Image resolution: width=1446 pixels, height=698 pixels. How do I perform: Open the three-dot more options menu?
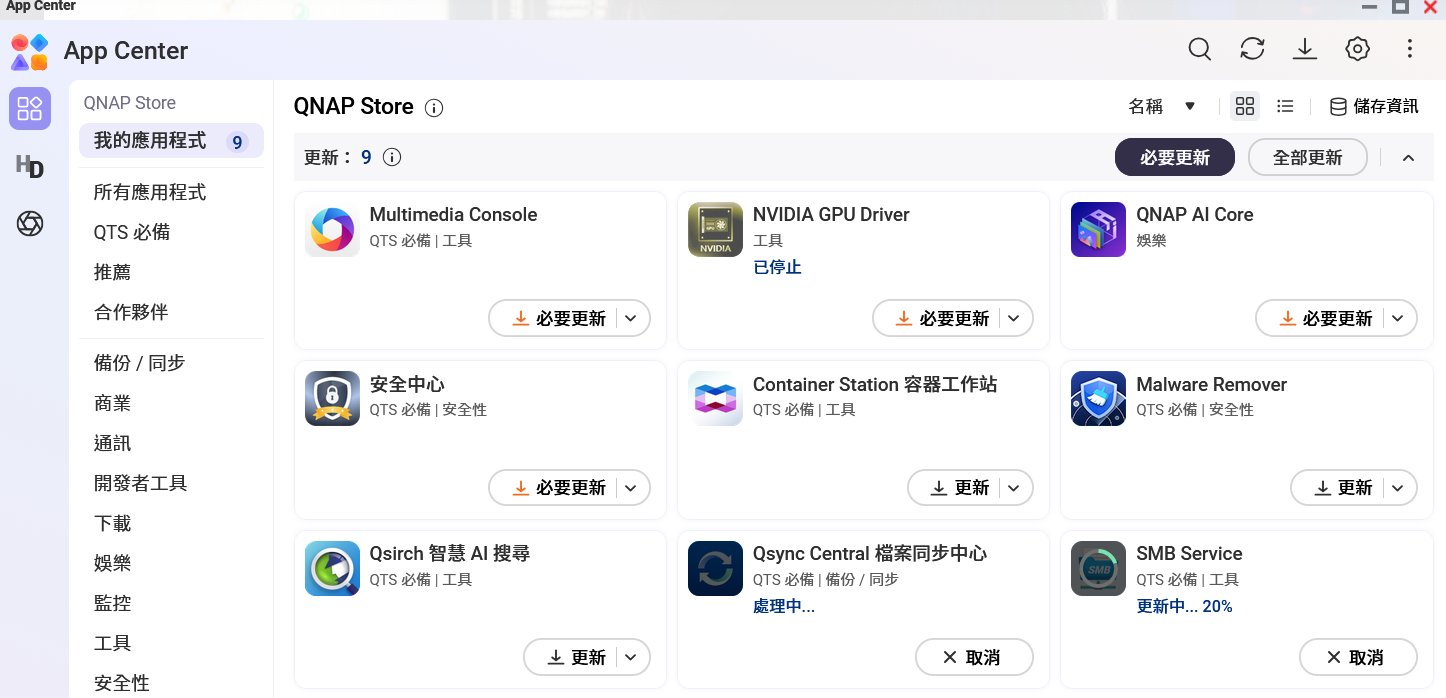(1409, 49)
